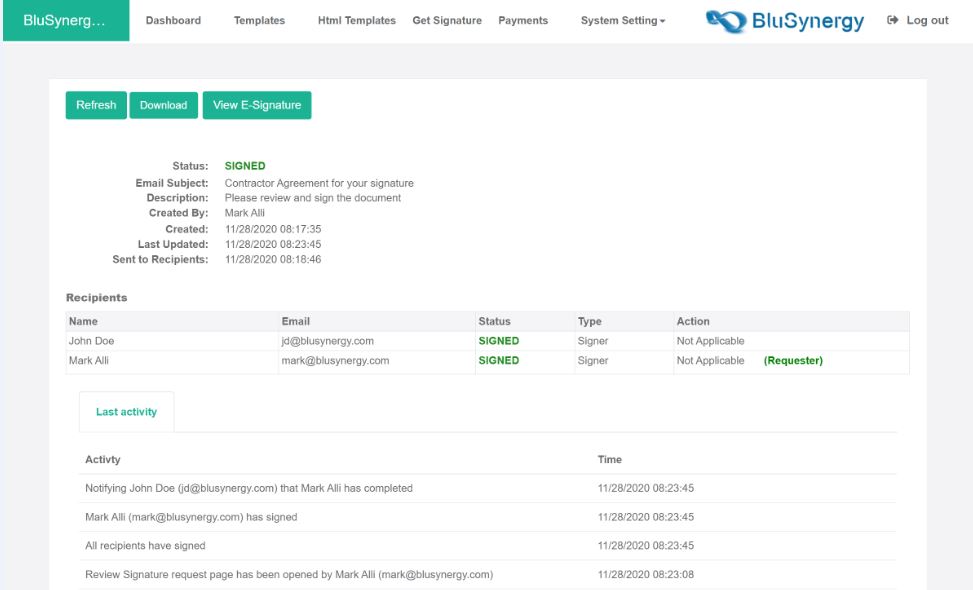This screenshot has height=590, width=973.
Task: Open the Dashboard menu item
Action: coord(172,19)
